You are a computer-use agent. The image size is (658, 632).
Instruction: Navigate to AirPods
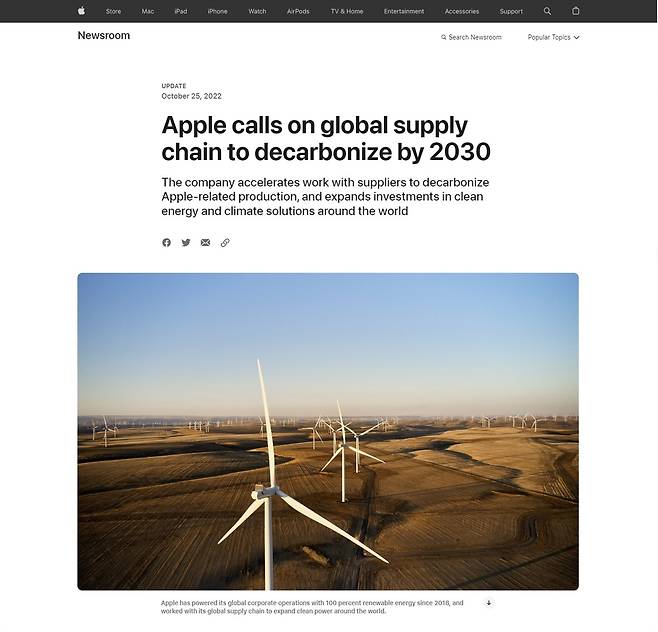(298, 11)
